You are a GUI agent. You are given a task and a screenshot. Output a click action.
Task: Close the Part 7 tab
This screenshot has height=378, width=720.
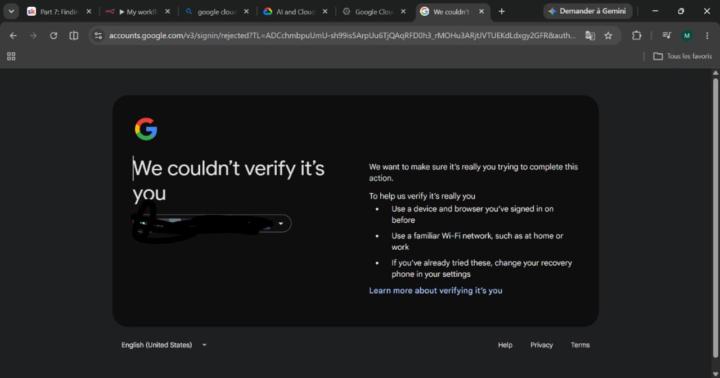pos(89,11)
